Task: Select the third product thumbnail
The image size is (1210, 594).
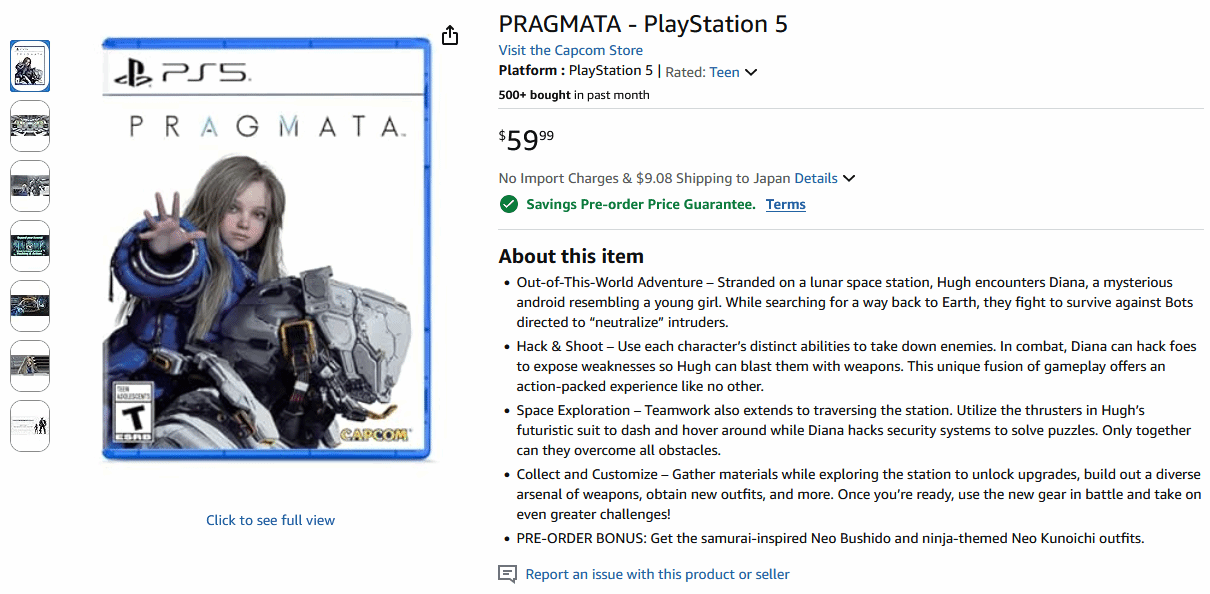Action: pyautogui.click(x=30, y=186)
